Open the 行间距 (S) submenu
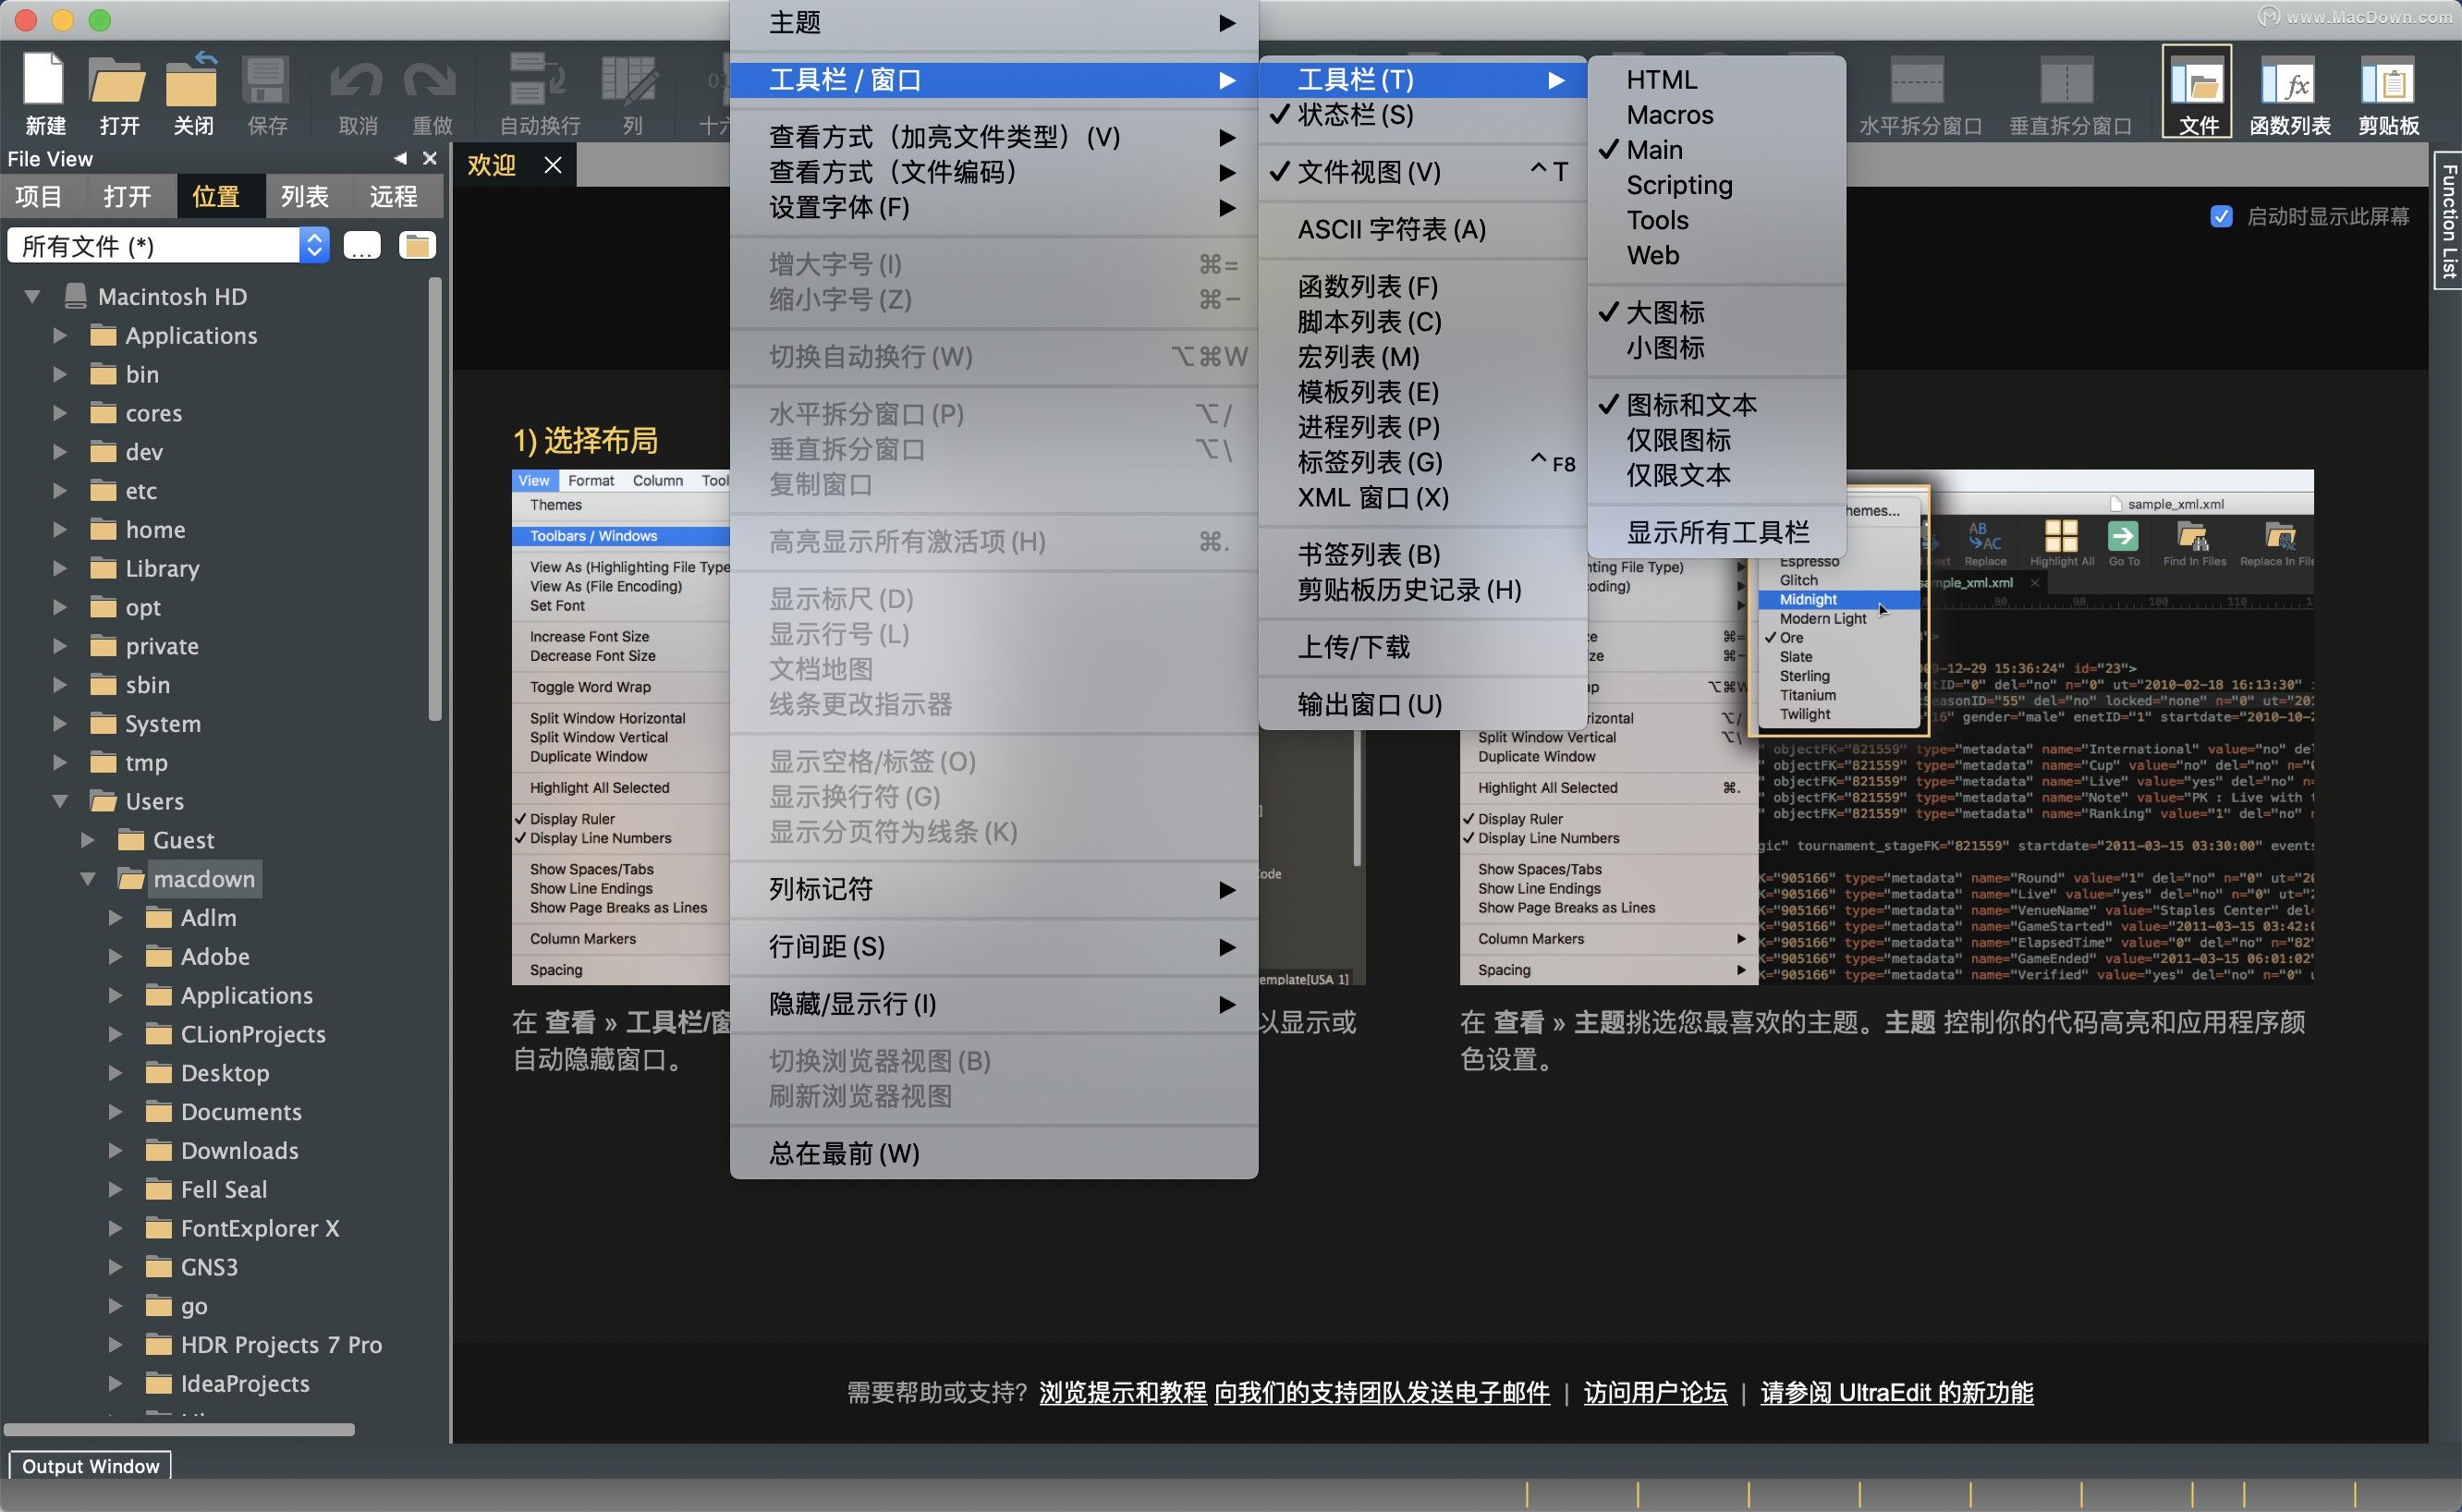 pyautogui.click(x=994, y=946)
